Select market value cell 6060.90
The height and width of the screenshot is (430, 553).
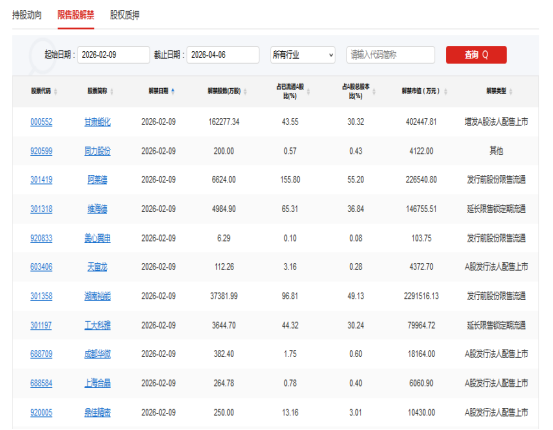pos(421,383)
